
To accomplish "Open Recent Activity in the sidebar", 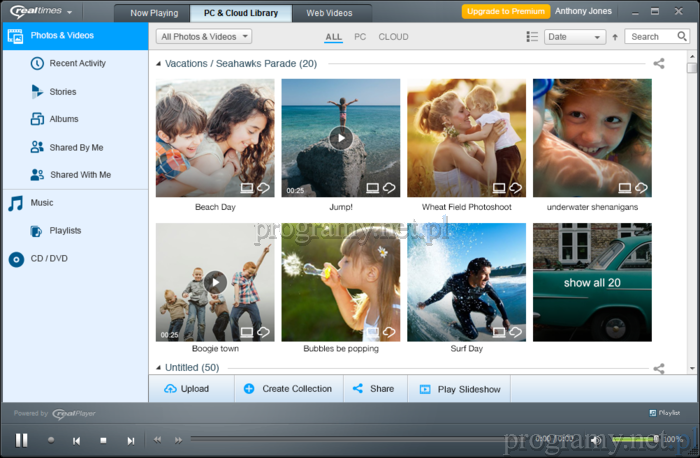I will (77, 63).
